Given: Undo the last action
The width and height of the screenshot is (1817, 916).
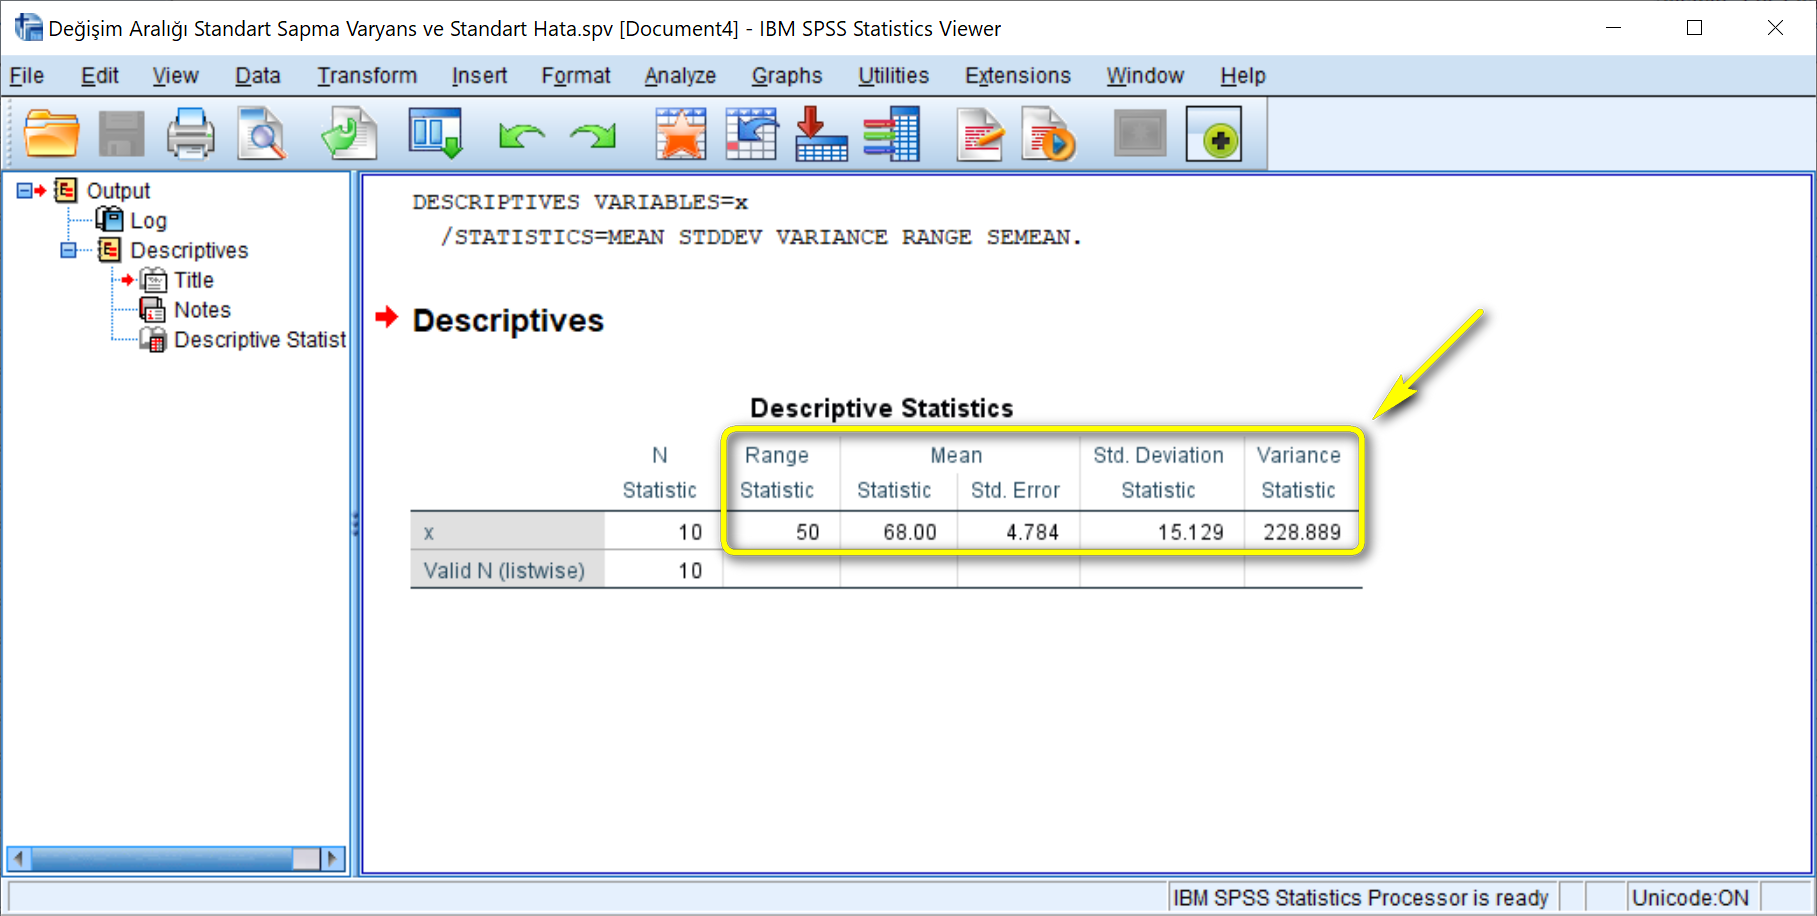Looking at the screenshot, I should click(x=521, y=133).
